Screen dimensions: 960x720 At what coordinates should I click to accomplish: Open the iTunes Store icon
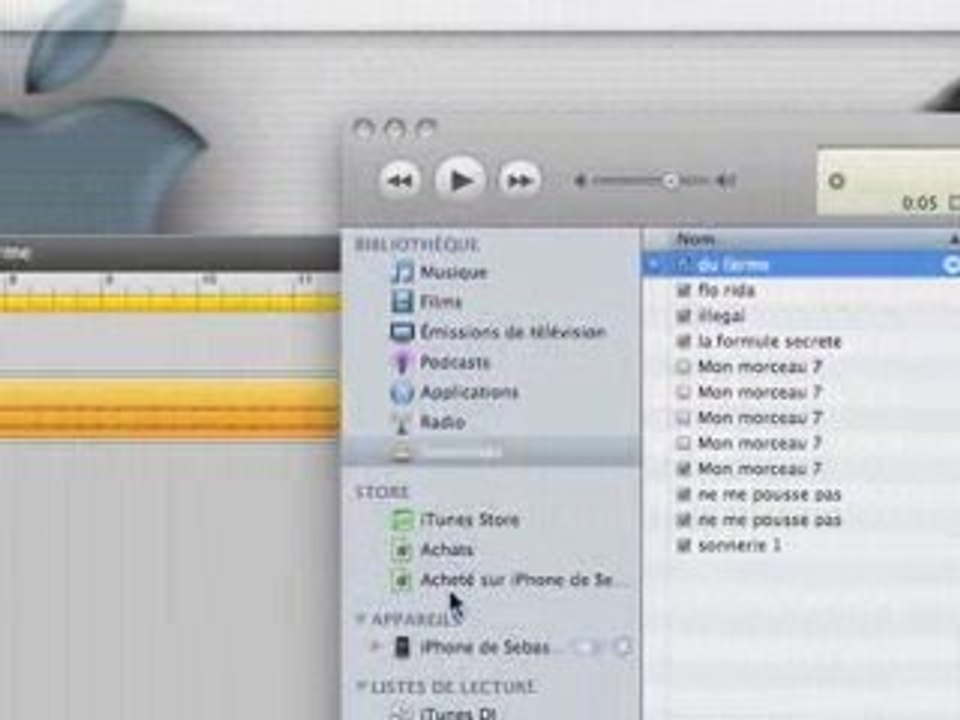click(x=402, y=520)
